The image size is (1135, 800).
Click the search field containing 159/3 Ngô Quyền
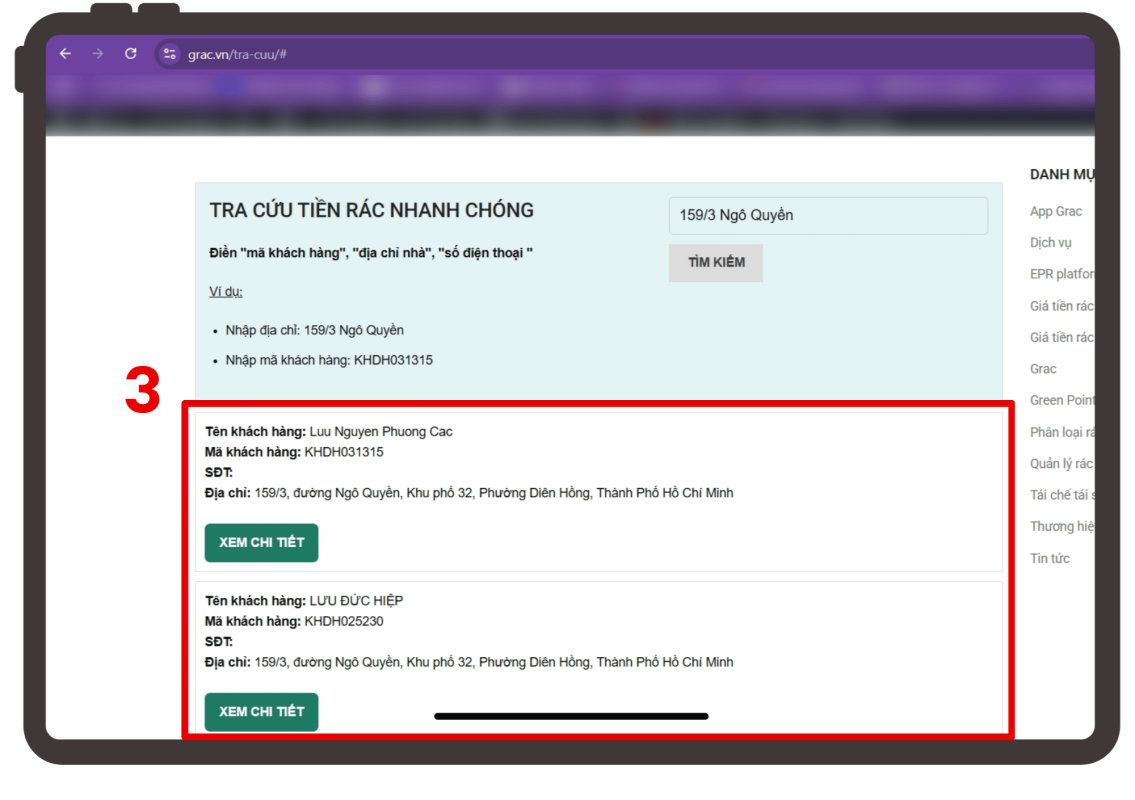[827, 216]
